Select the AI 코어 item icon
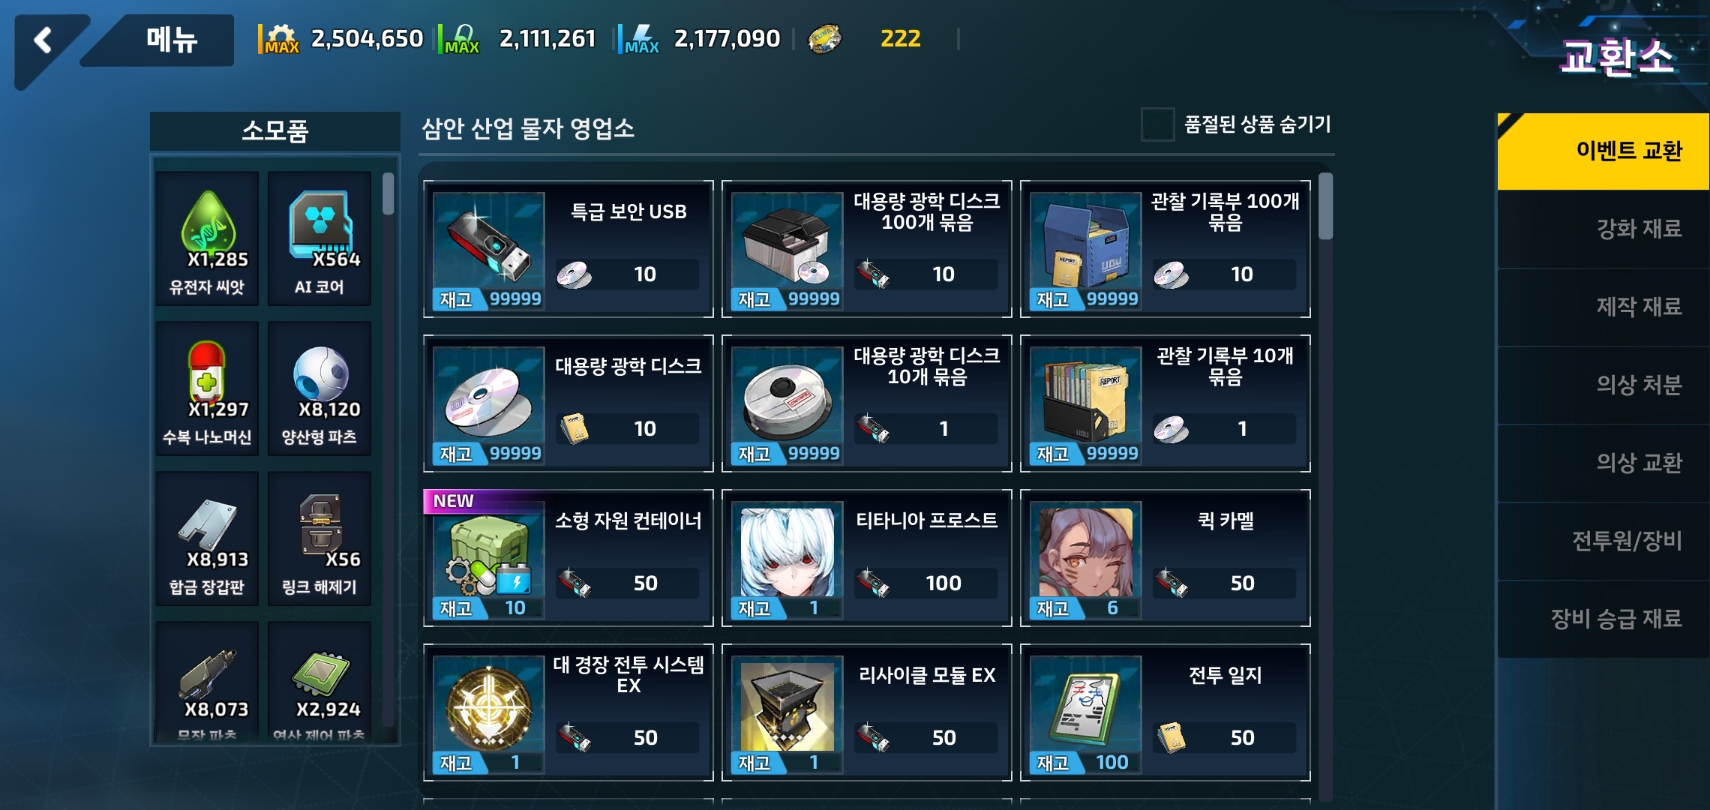This screenshot has height=810, width=1710. pyautogui.click(x=319, y=222)
